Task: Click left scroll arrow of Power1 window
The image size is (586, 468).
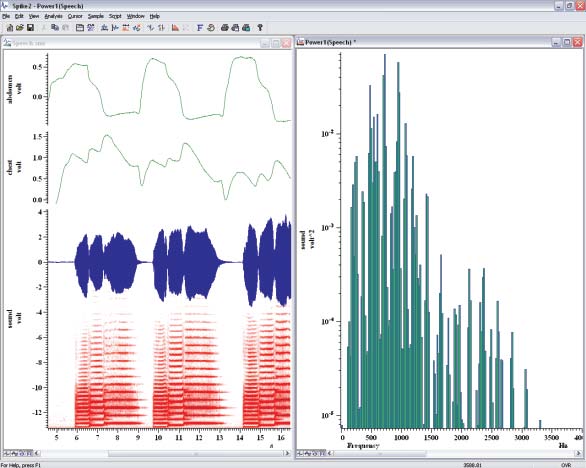Action: (x=330, y=453)
